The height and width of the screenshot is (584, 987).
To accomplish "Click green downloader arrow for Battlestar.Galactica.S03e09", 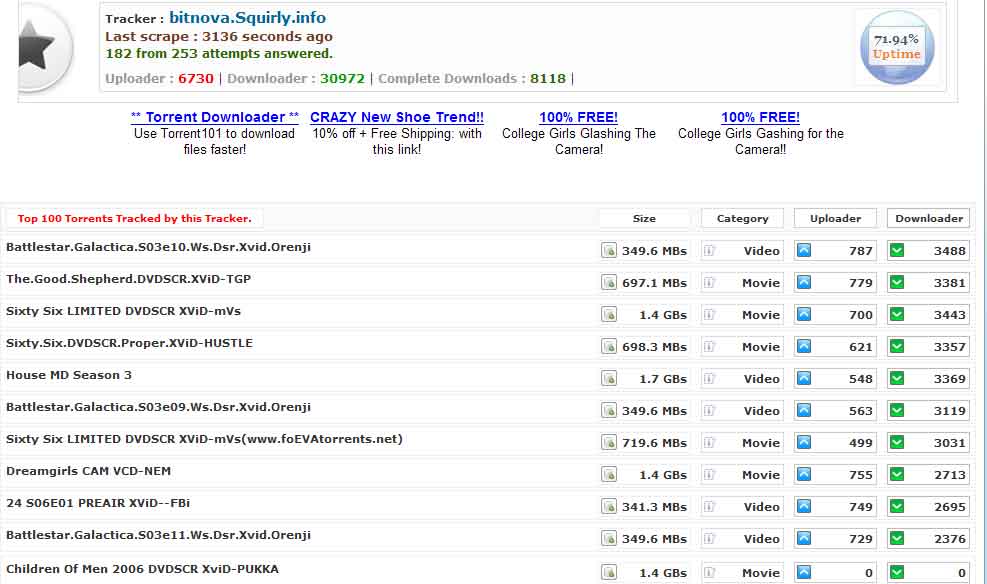I will click(897, 410).
